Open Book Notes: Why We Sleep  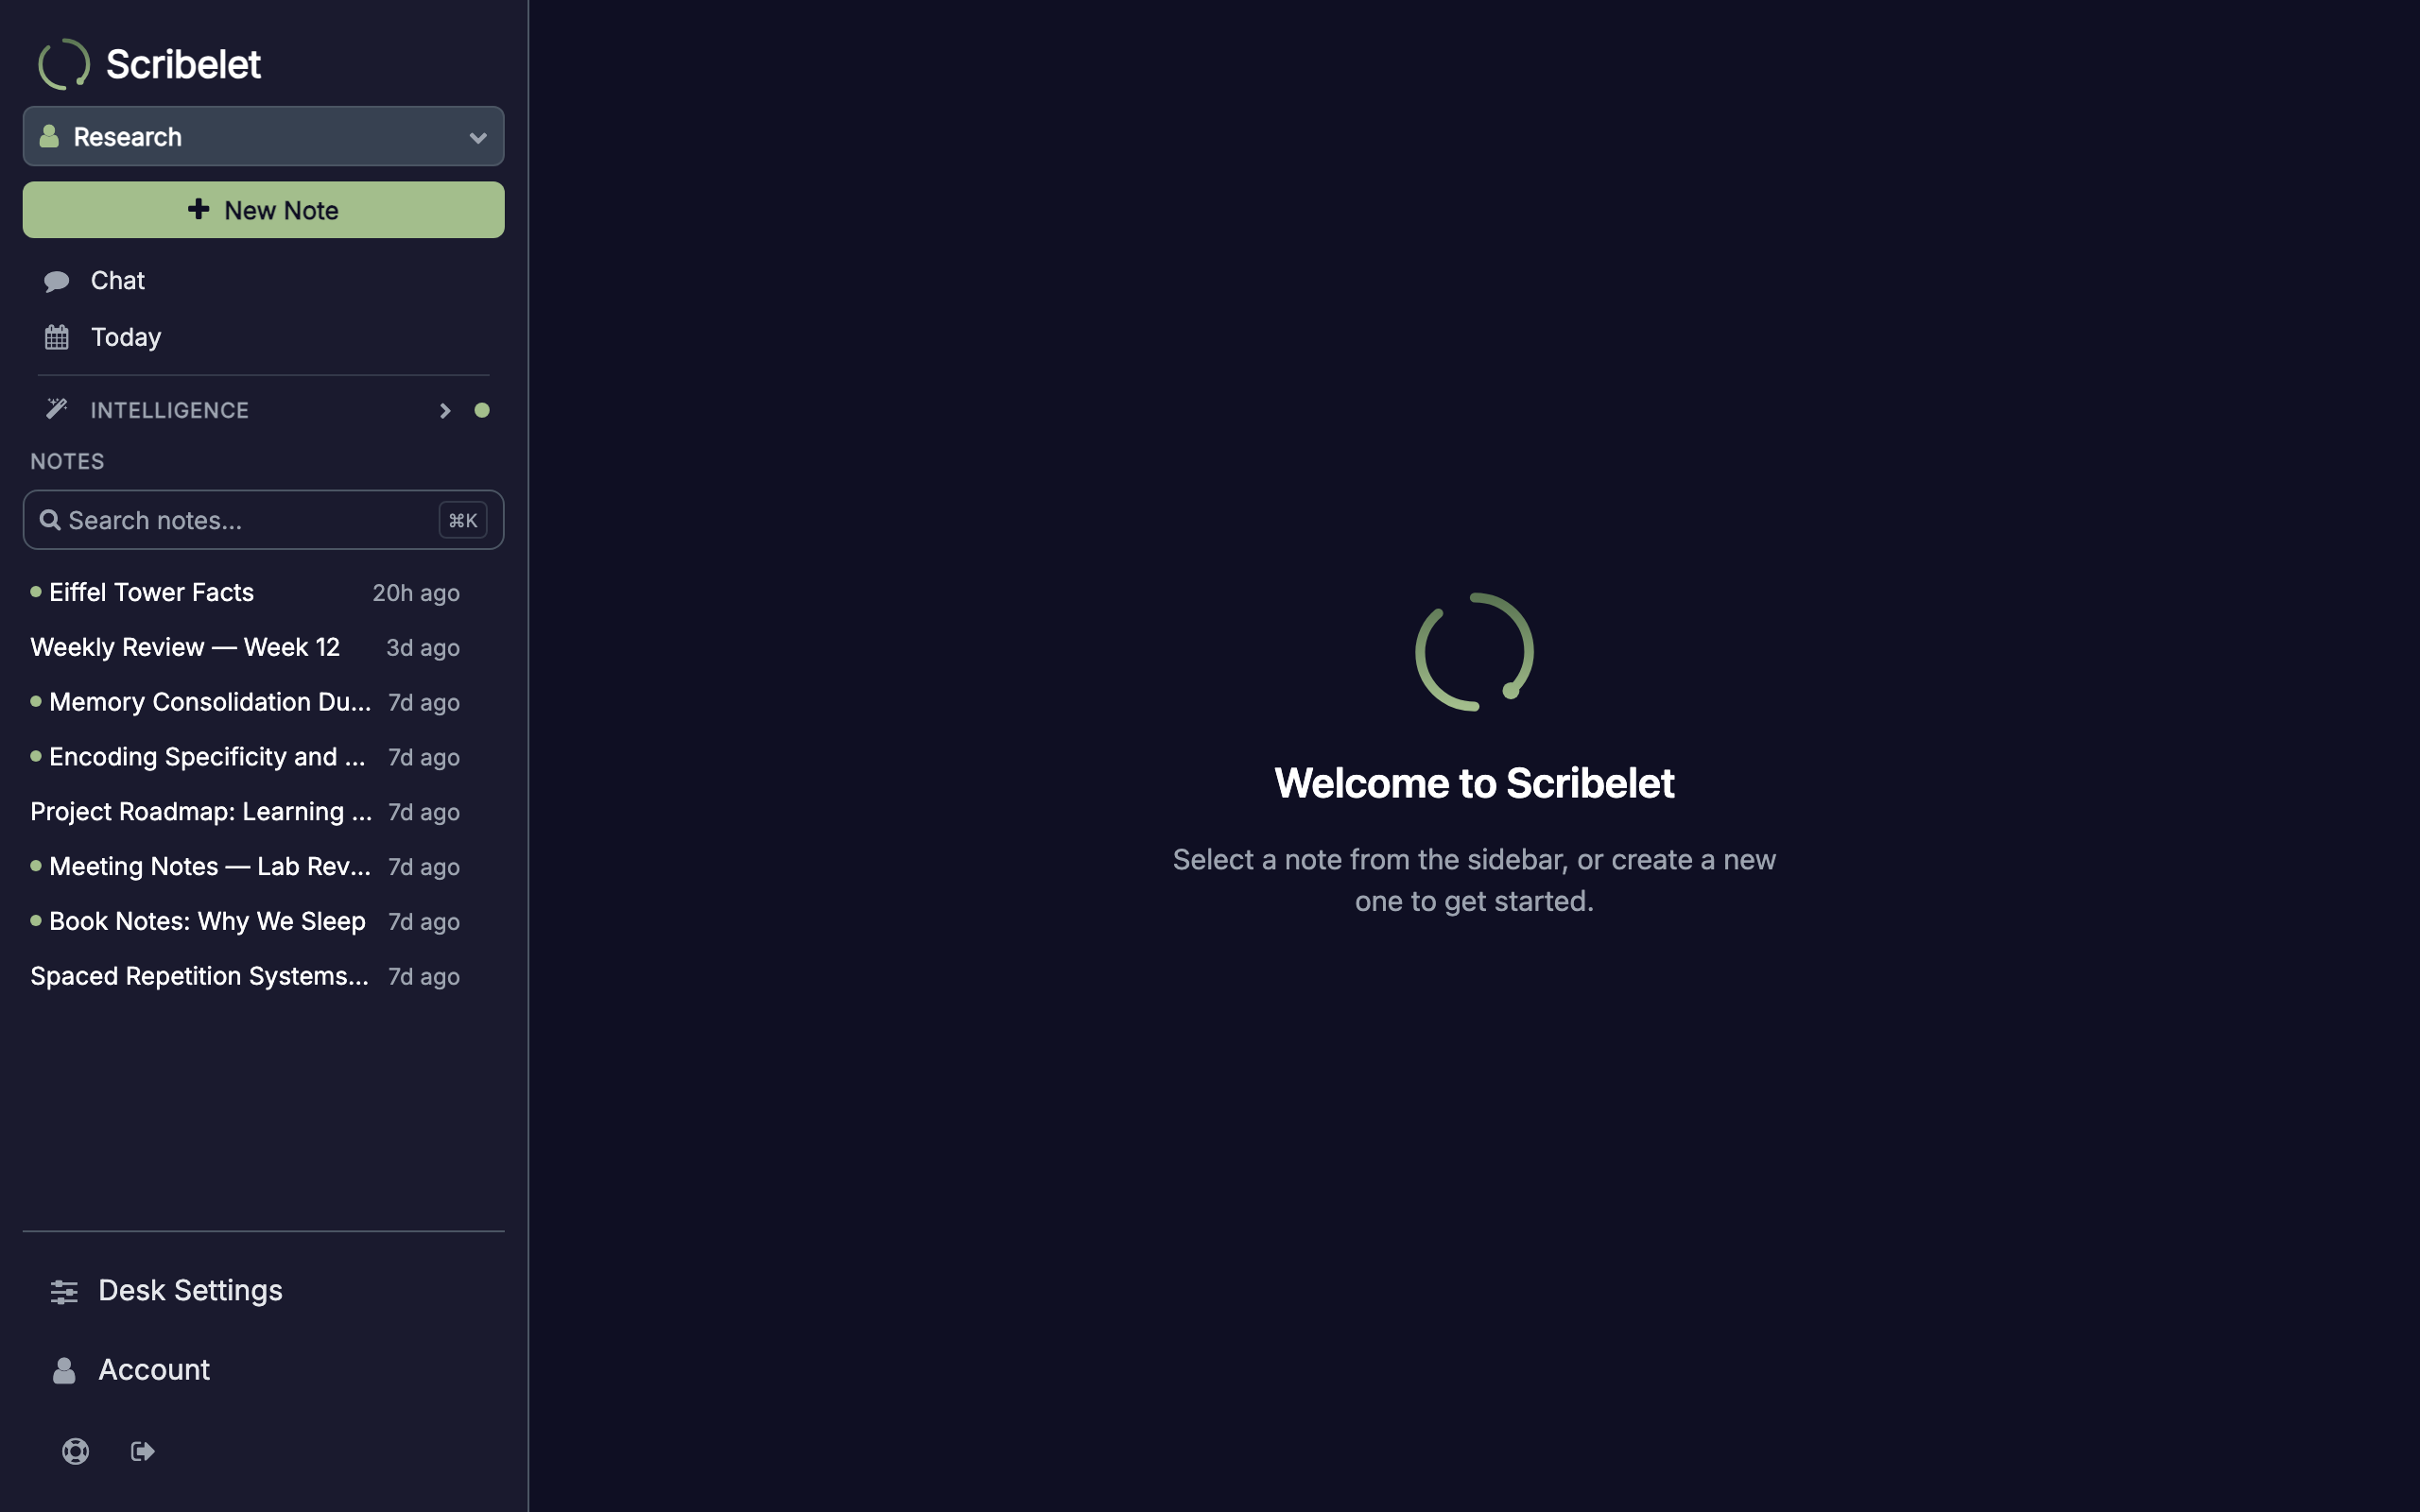coord(245,922)
